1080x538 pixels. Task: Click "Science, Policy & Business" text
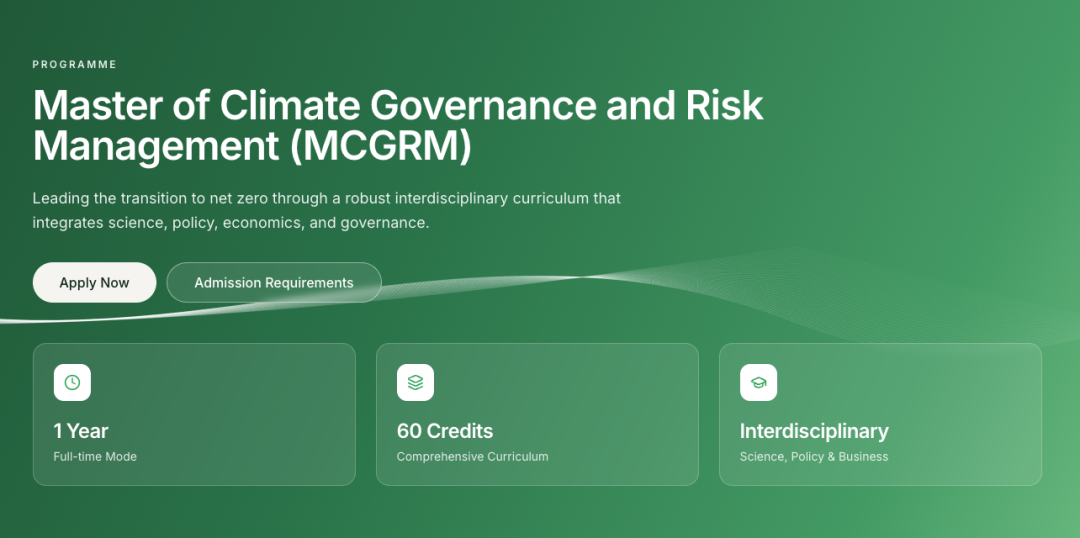[x=814, y=457]
